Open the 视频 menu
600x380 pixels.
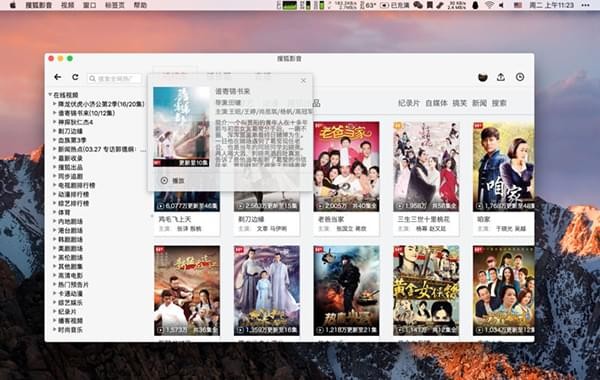click(x=68, y=5)
